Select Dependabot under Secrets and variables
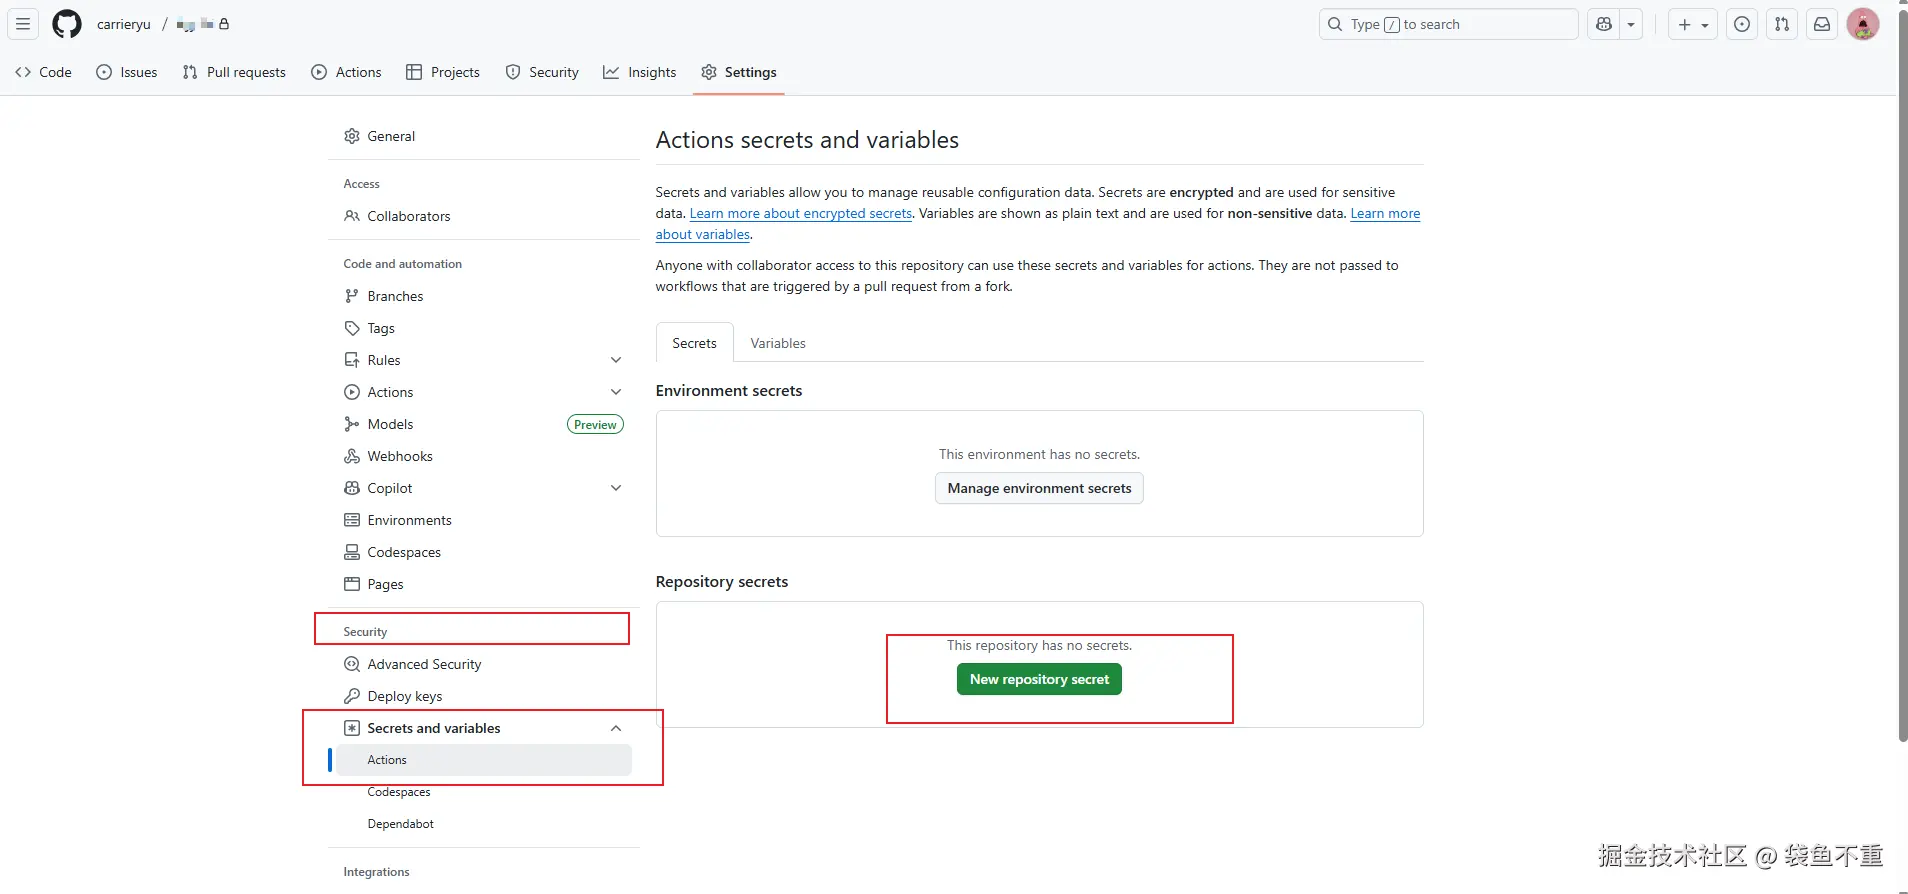1908x894 pixels. (x=401, y=824)
